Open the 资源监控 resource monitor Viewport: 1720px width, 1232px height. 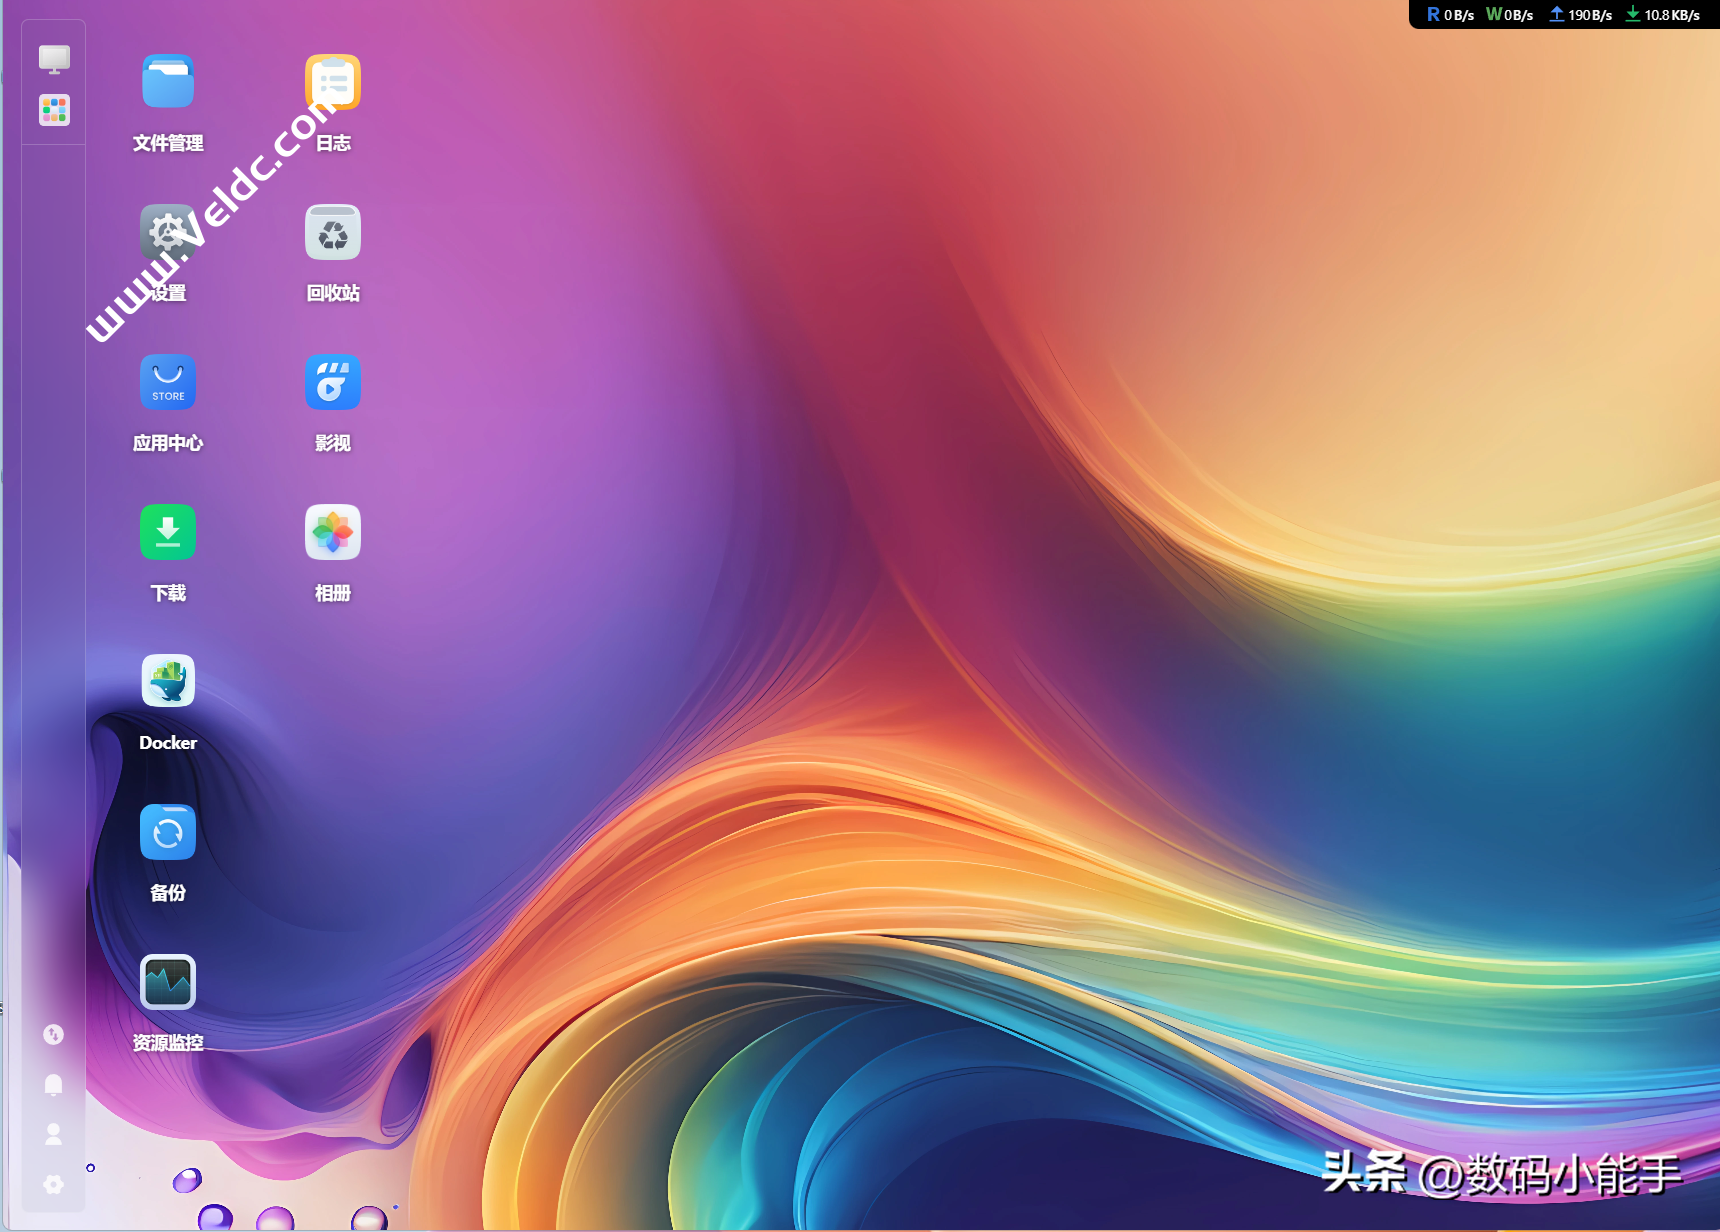(168, 982)
